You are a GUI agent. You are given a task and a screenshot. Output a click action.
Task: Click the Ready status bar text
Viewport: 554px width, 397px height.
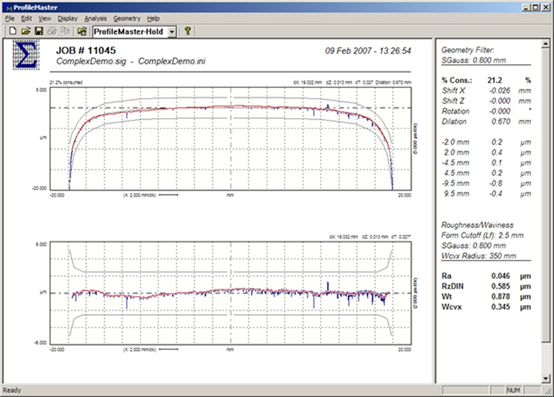[12, 390]
